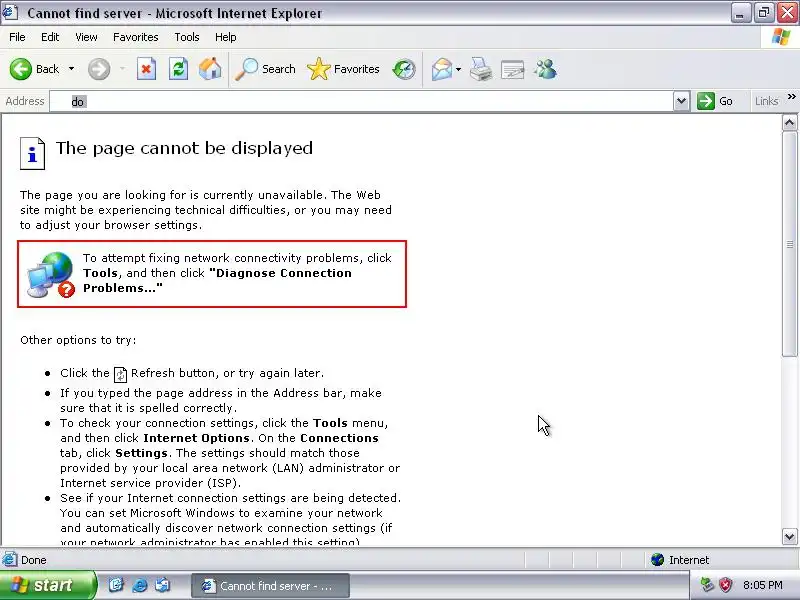This screenshot has height=600, width=800.
Task: Click the Windows Start button
Action: tap(48, 585)
